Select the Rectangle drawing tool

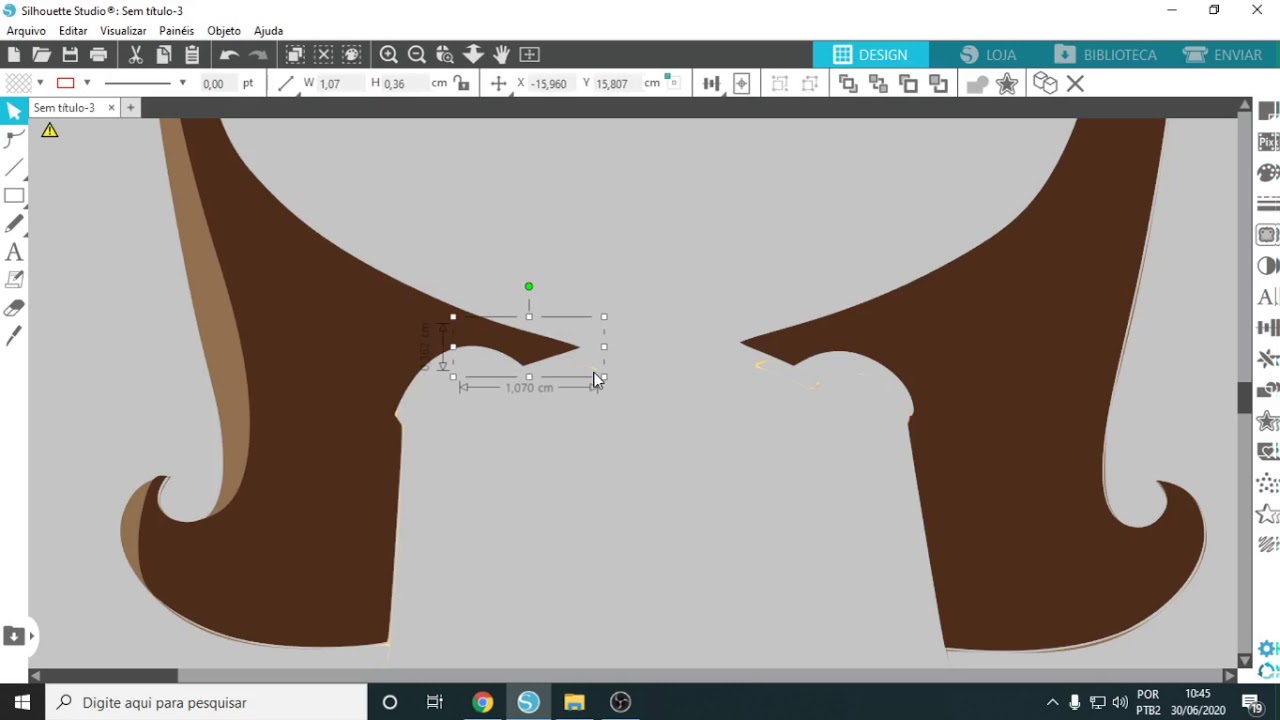14,196
